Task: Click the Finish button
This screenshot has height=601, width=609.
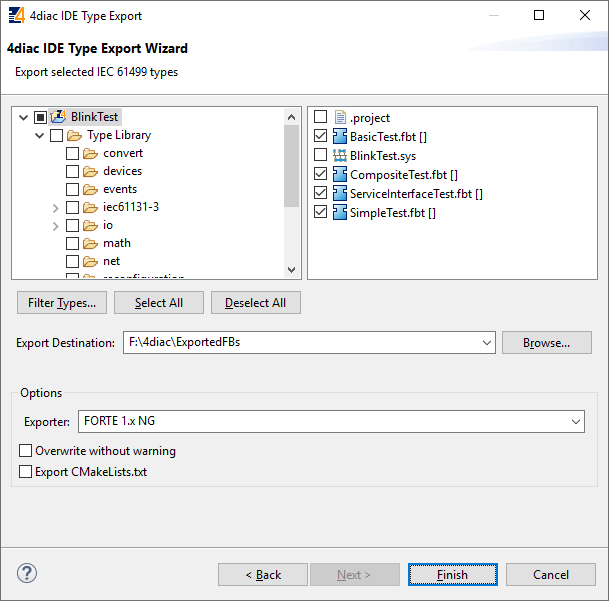Action: [452, 574]
